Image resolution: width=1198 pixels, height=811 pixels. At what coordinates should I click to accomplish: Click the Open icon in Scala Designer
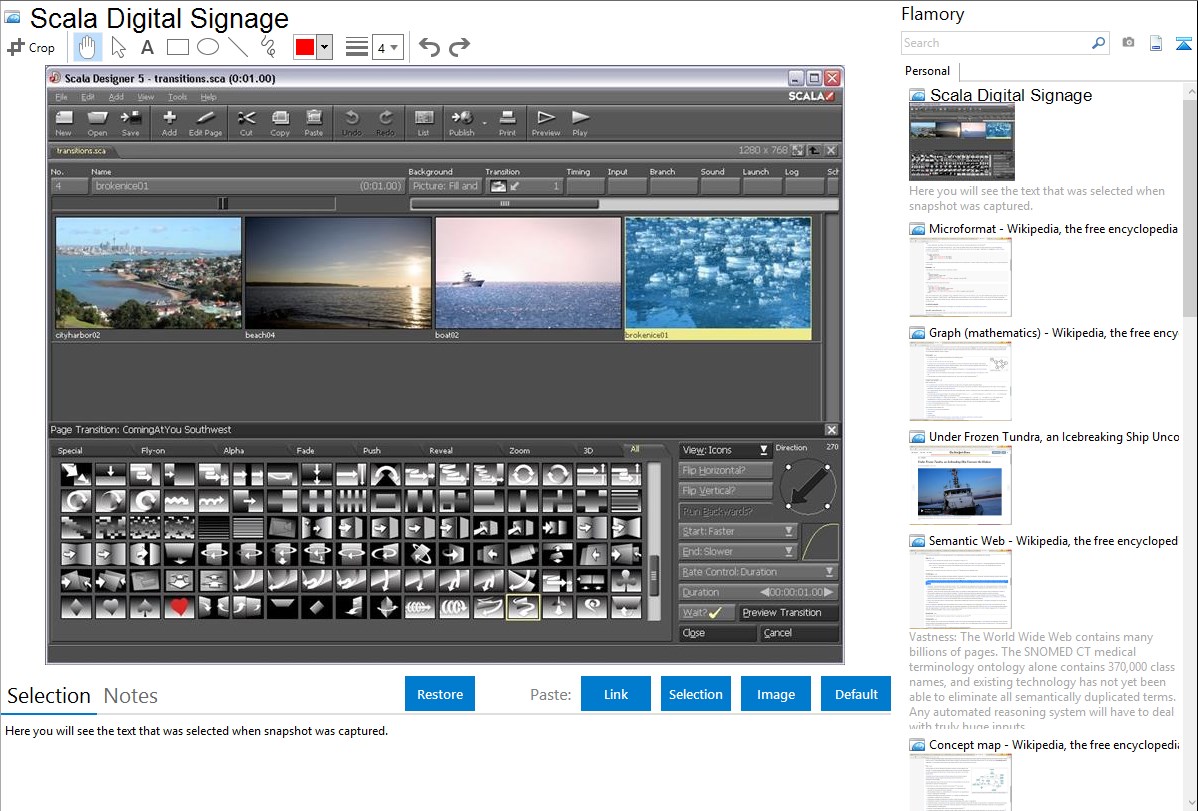[x=97, y=123]
